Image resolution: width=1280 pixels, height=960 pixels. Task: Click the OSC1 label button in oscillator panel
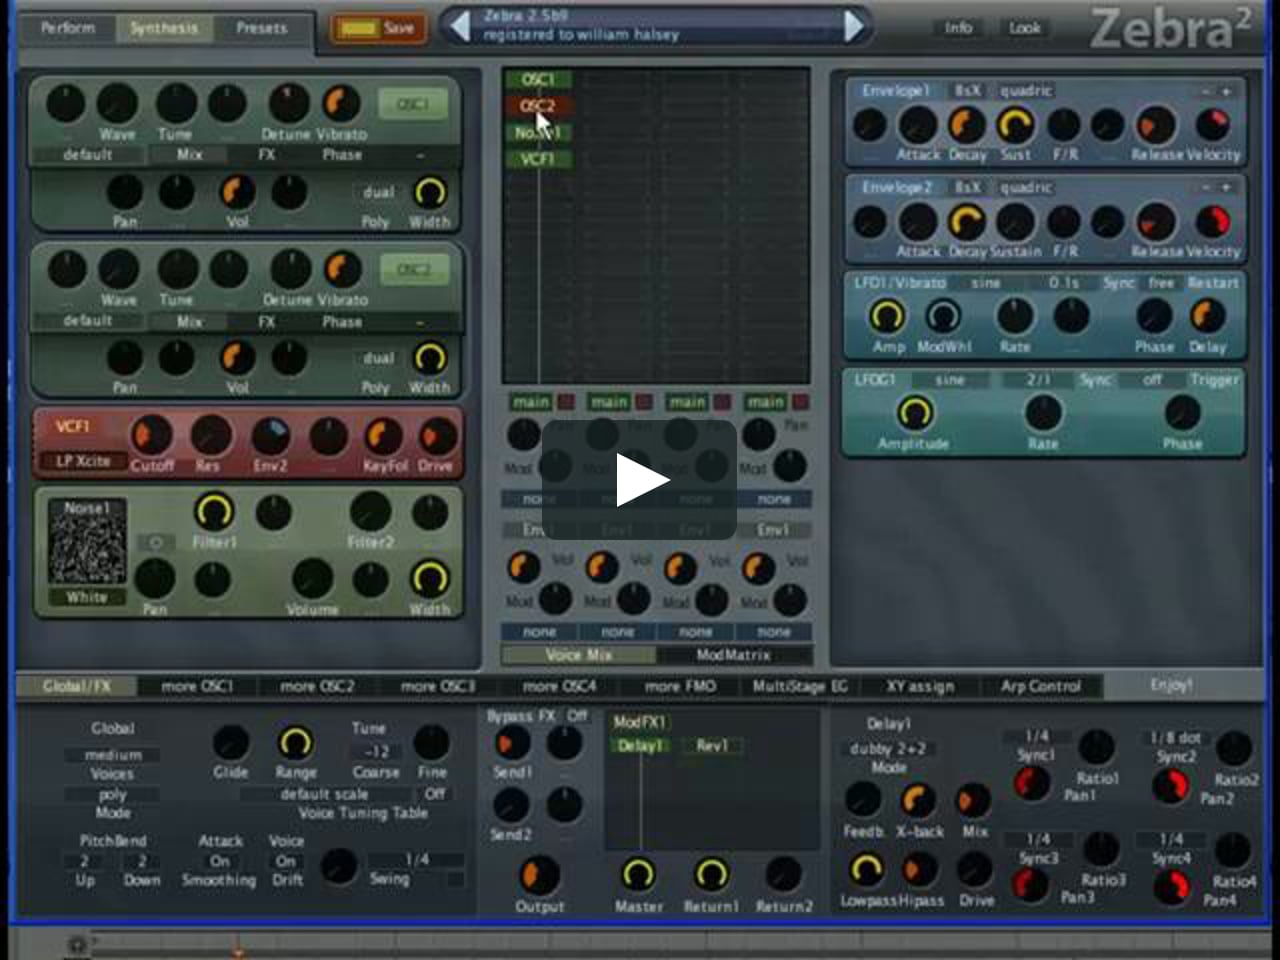point(413,104)
